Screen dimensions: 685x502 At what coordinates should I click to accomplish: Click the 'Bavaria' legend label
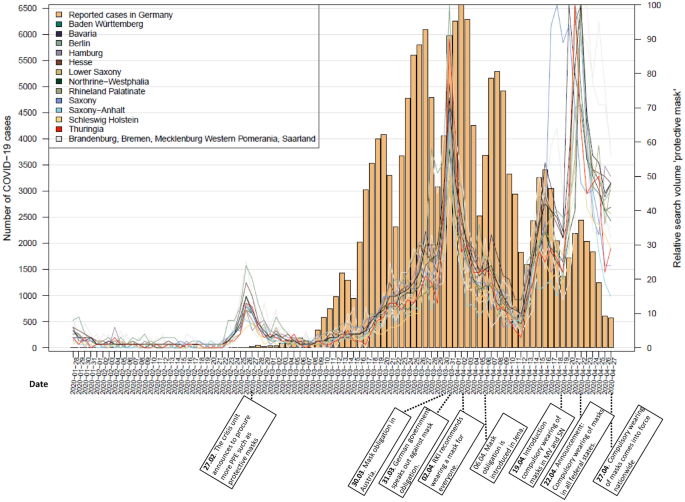(x=83, y=34)
